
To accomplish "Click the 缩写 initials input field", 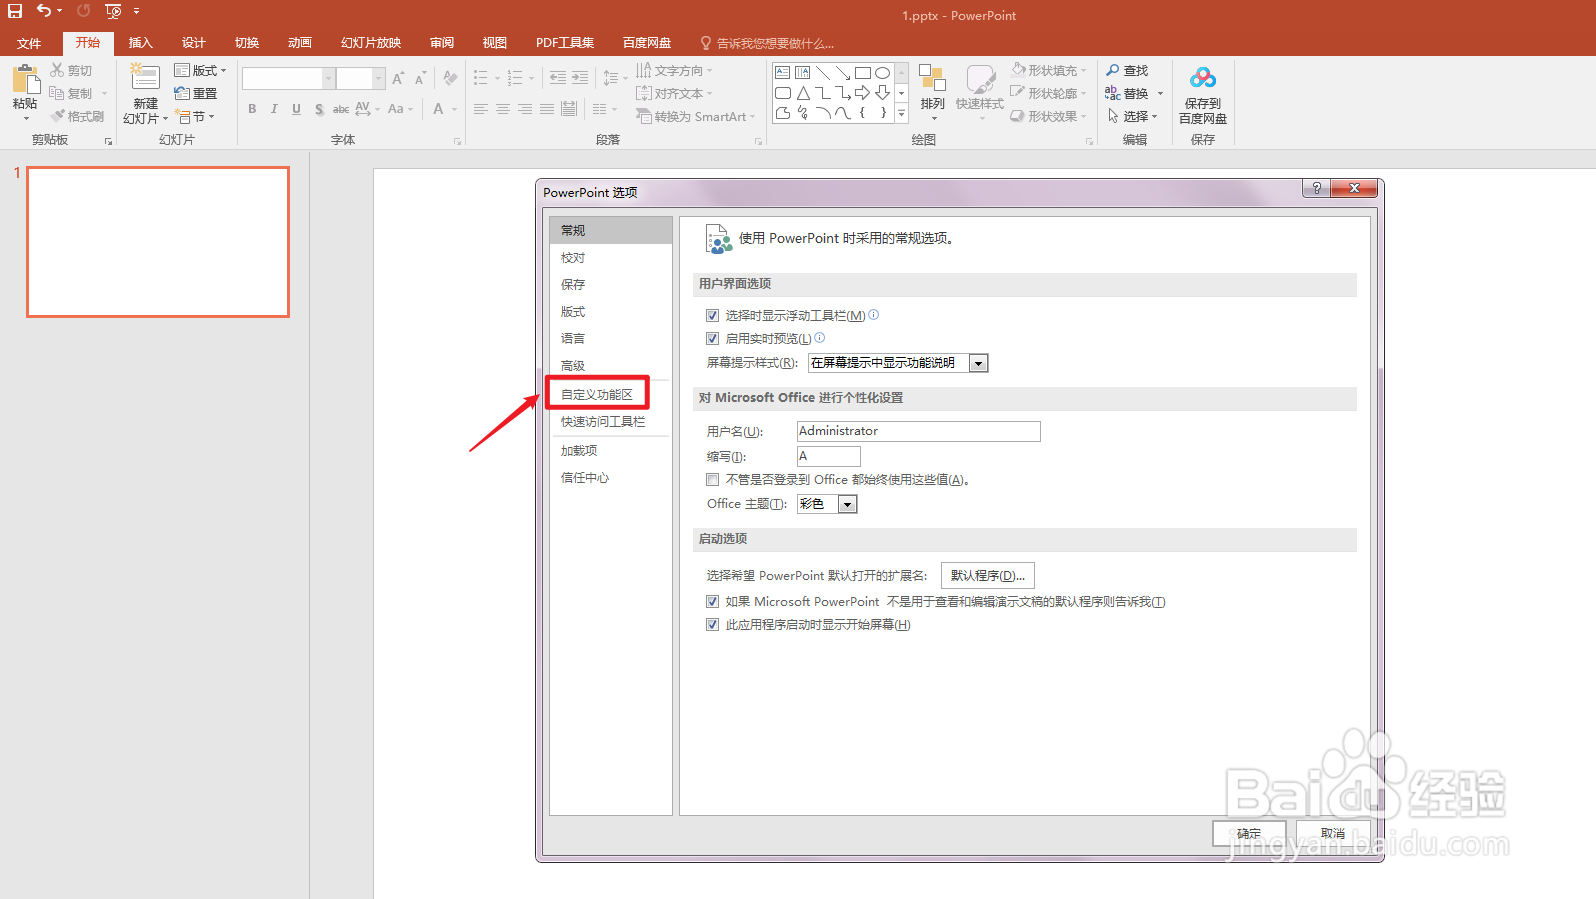I will 828,456.
